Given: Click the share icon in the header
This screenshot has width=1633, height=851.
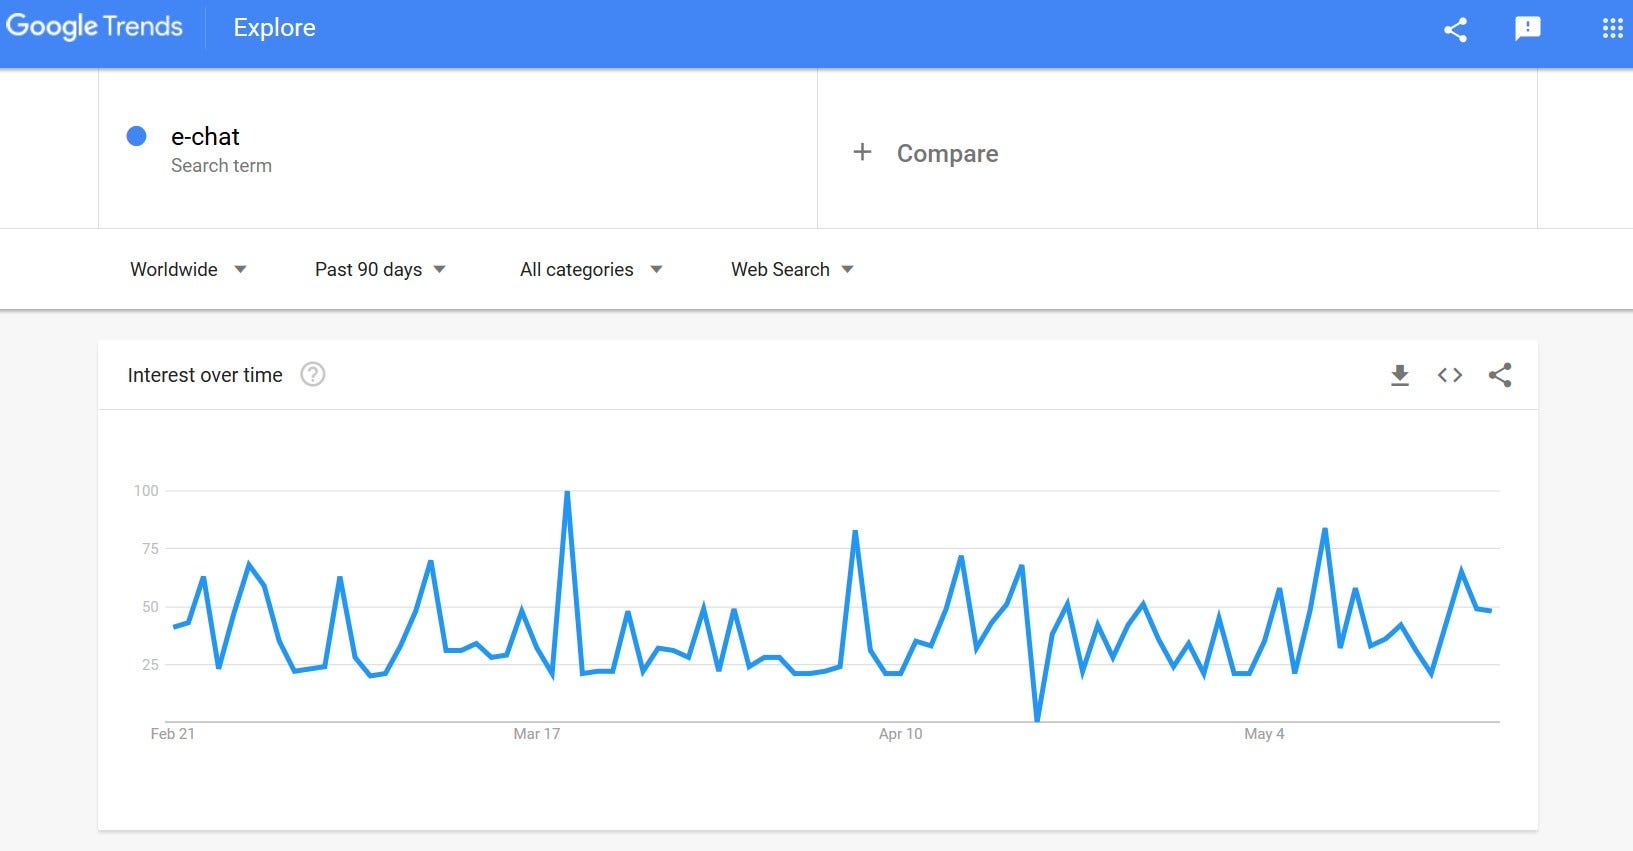Looking at the screenshot, I should pos(1455,29).
